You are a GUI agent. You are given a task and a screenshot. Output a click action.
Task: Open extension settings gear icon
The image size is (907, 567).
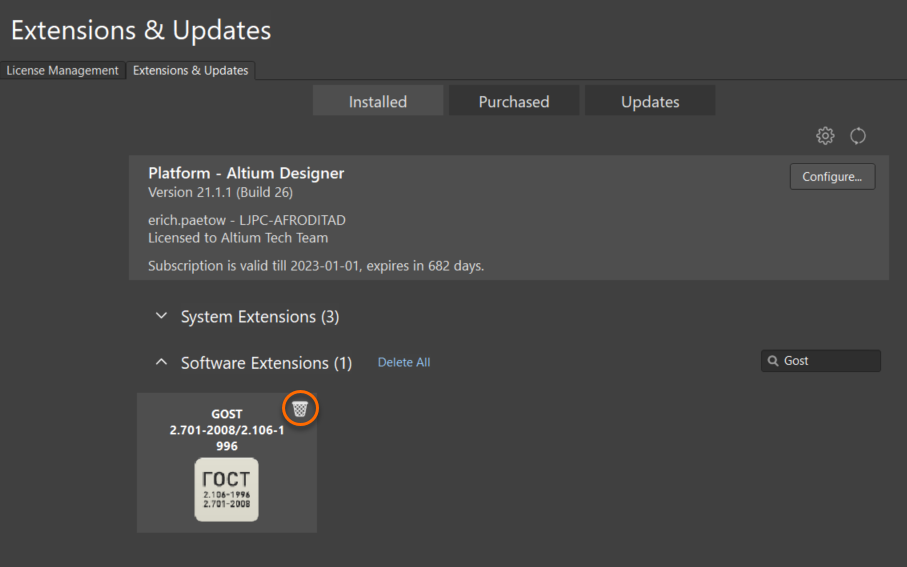click(x=825, y=136)
